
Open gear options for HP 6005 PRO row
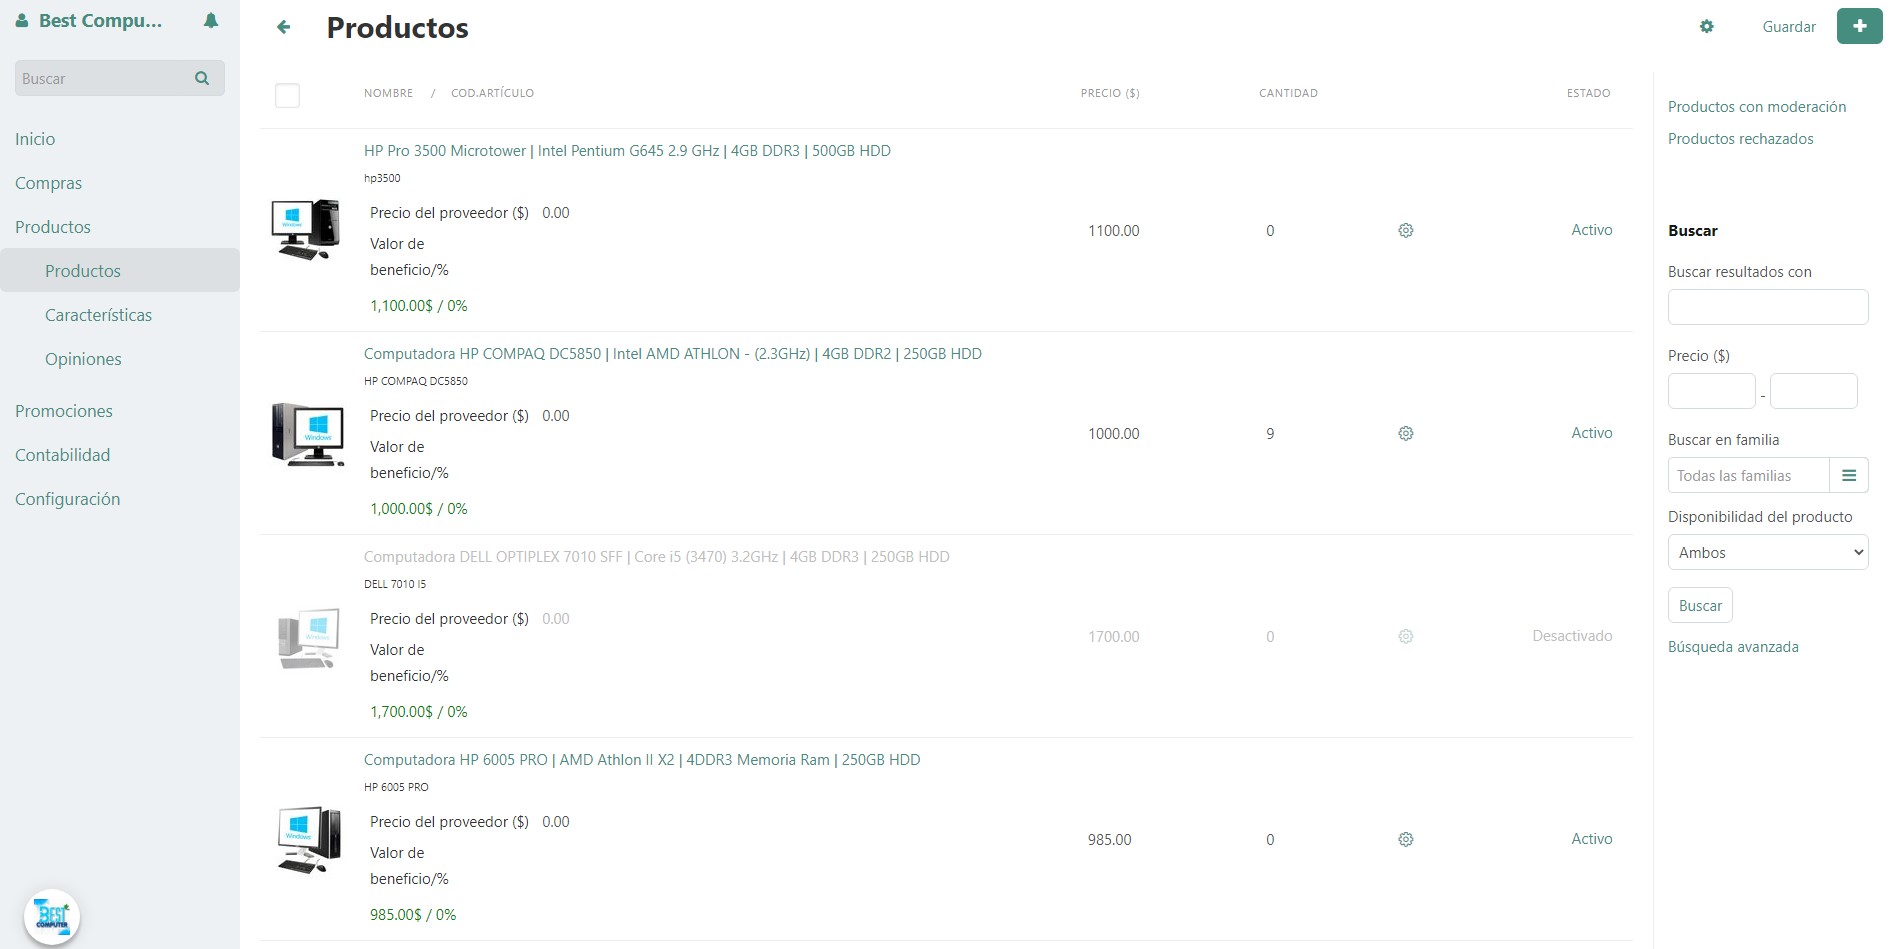[1405, 840]
